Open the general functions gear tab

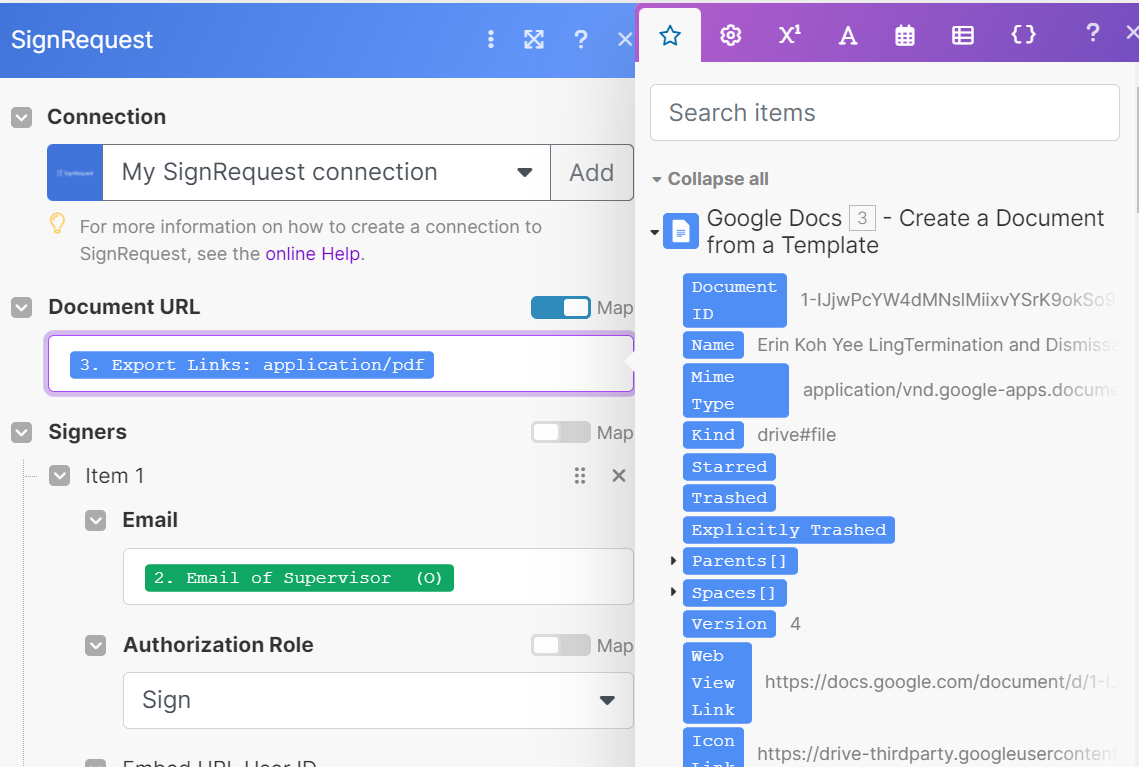point(730,35)
